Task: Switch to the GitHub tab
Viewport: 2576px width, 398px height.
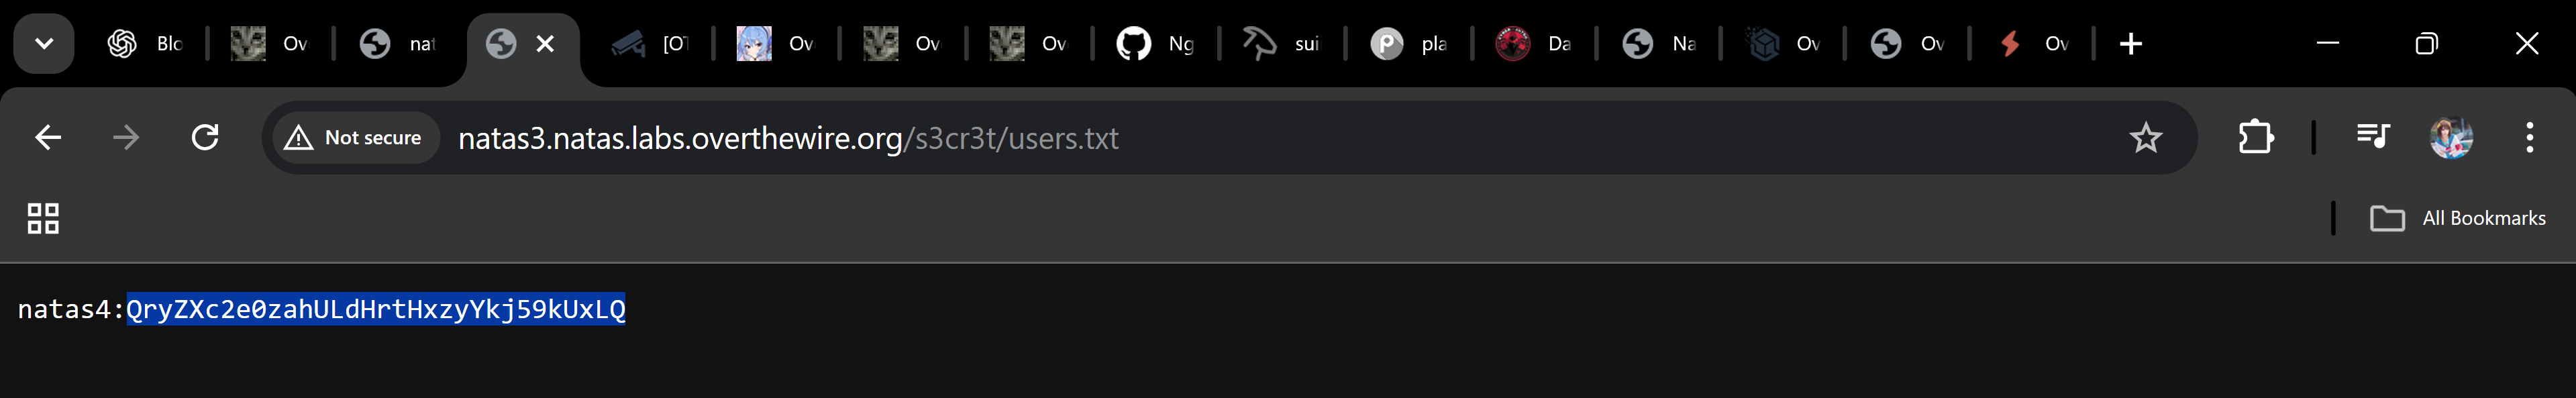Action: tap(1155, 44)
